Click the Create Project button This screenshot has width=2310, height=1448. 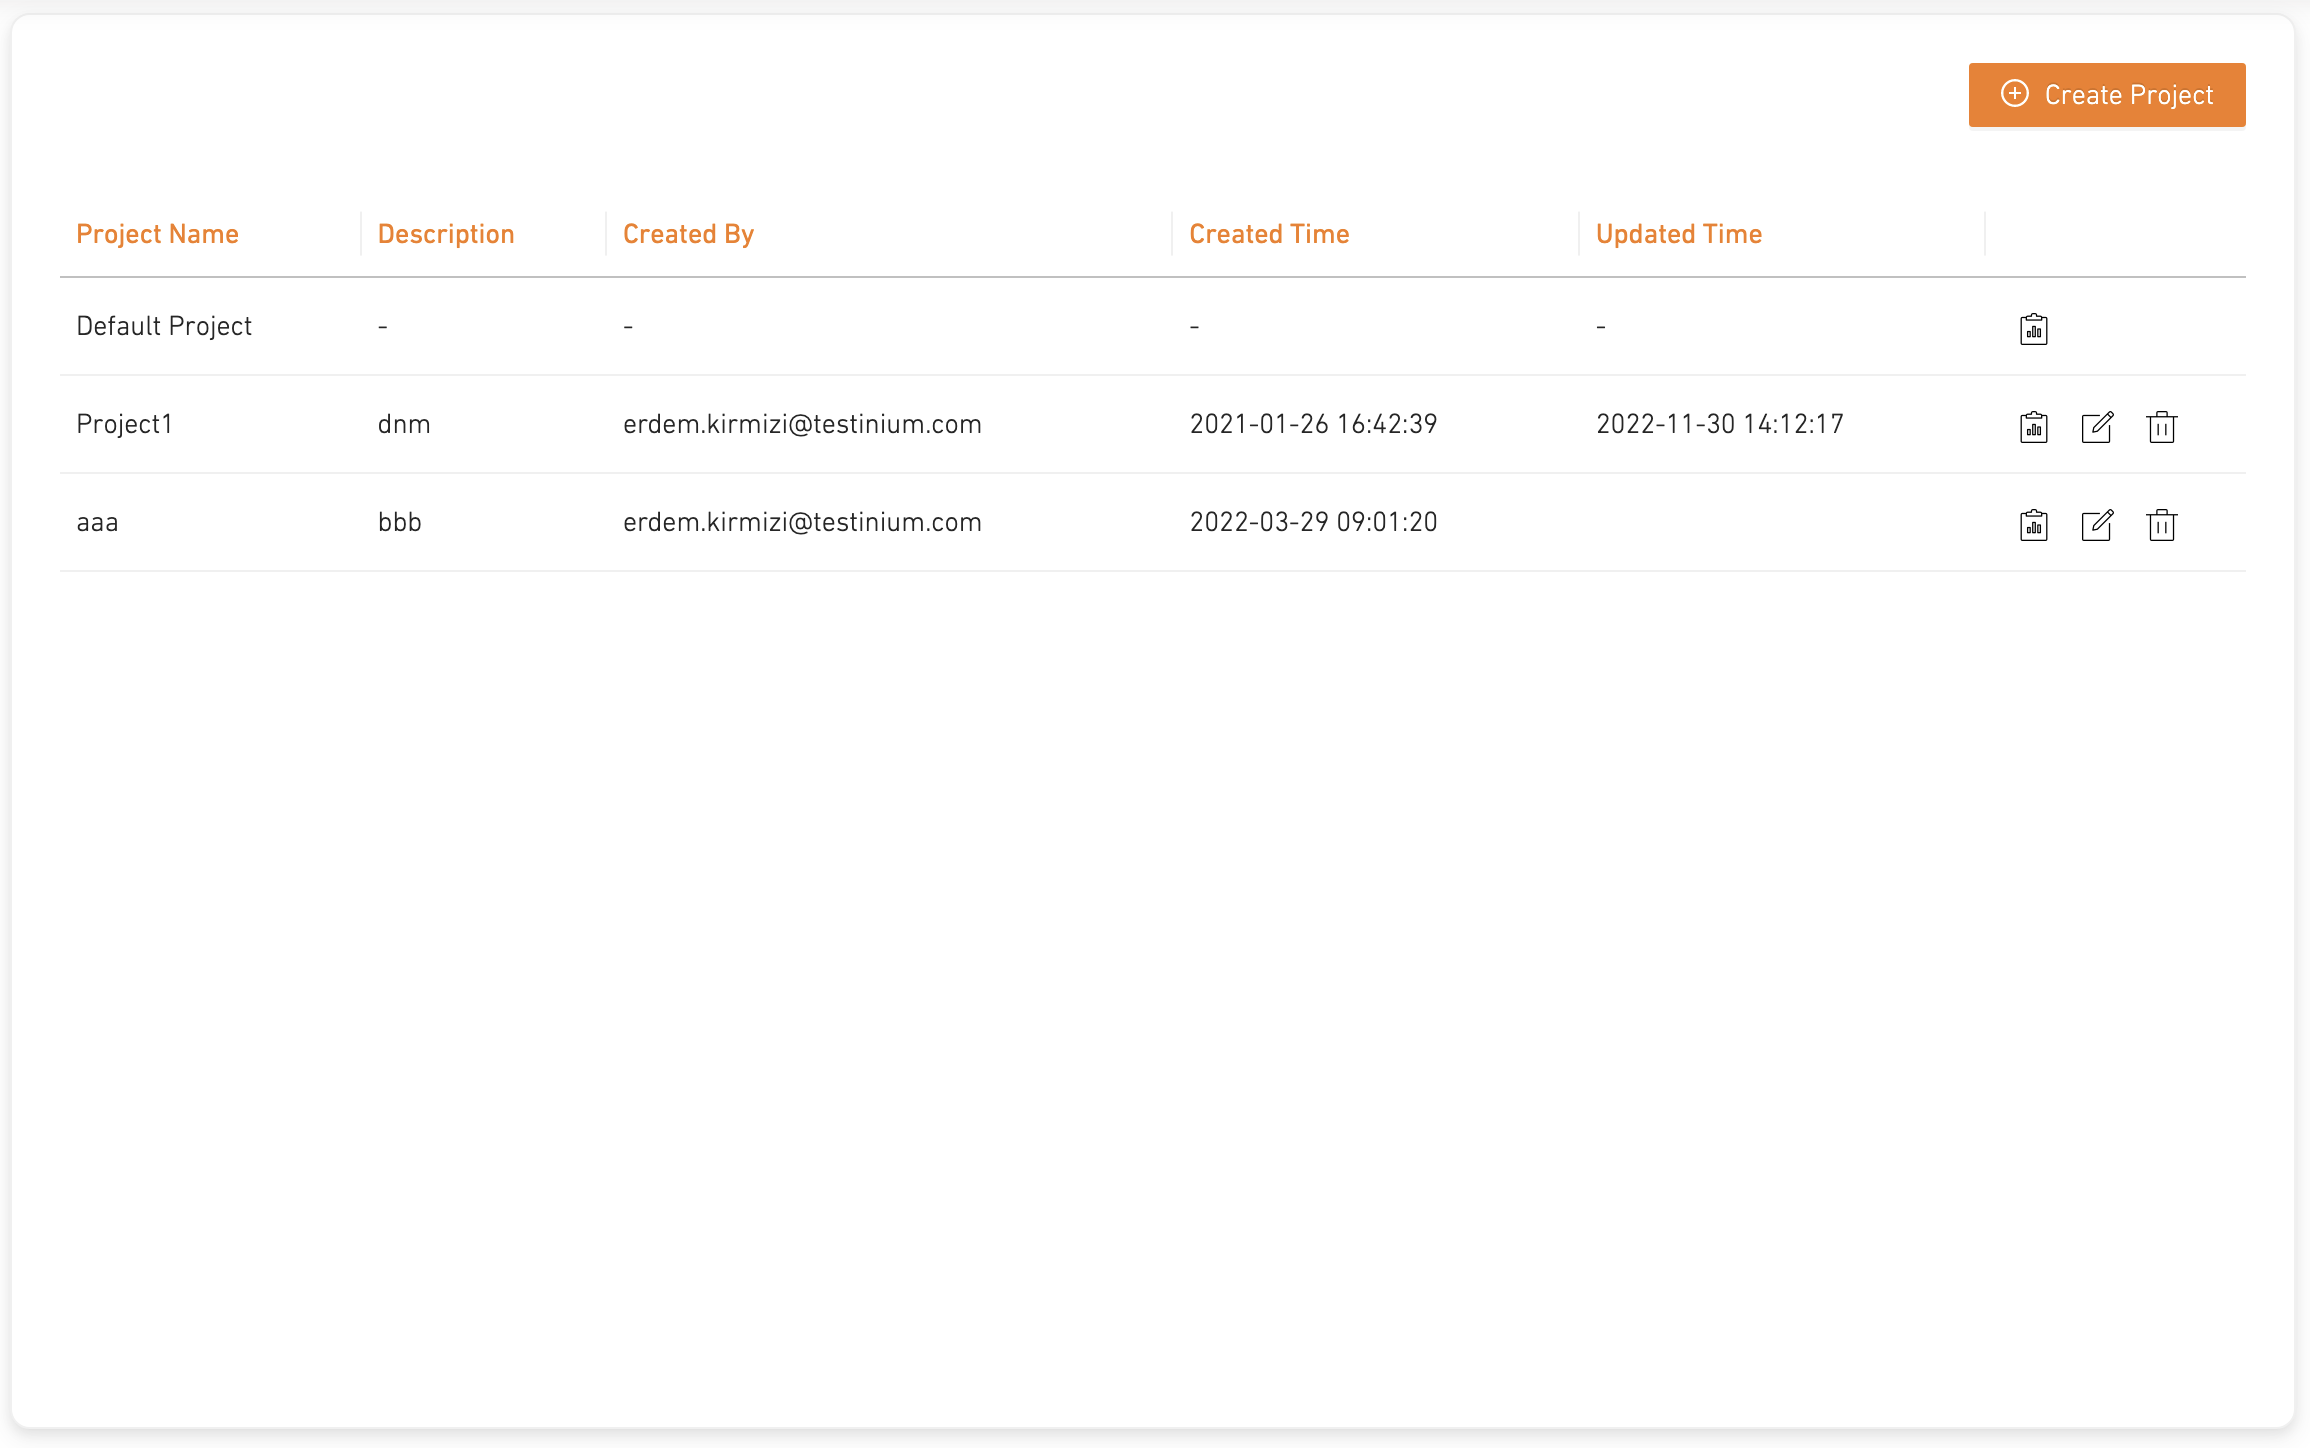click(x=2106, y=95)
